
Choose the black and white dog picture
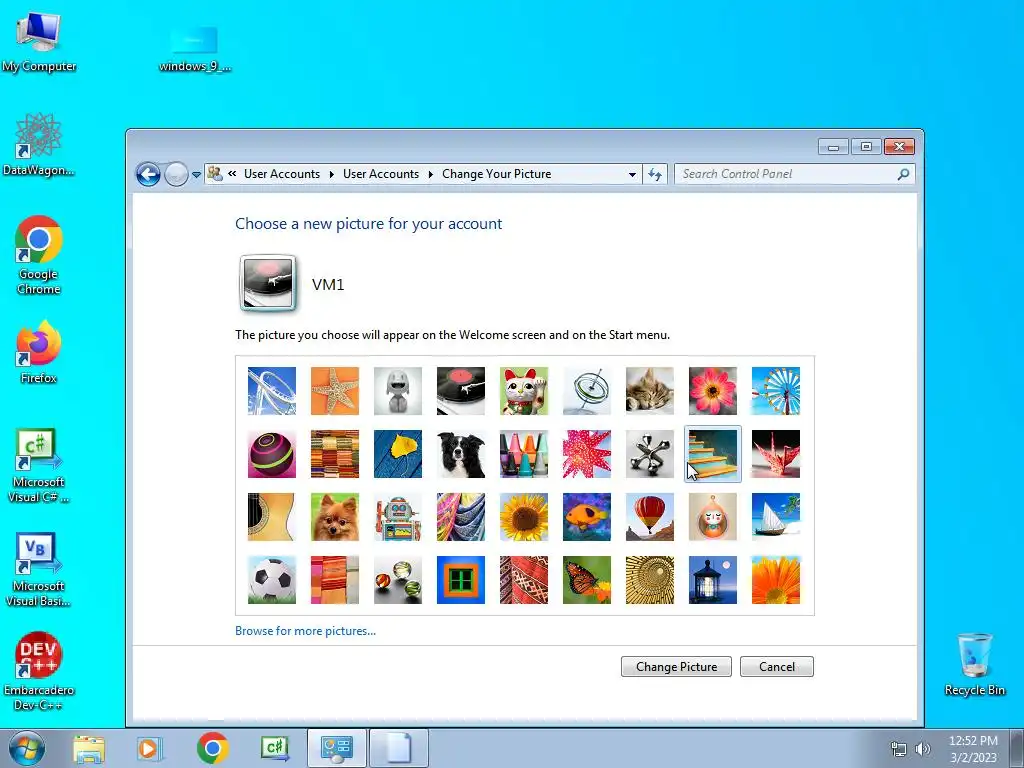click(461, 454)
